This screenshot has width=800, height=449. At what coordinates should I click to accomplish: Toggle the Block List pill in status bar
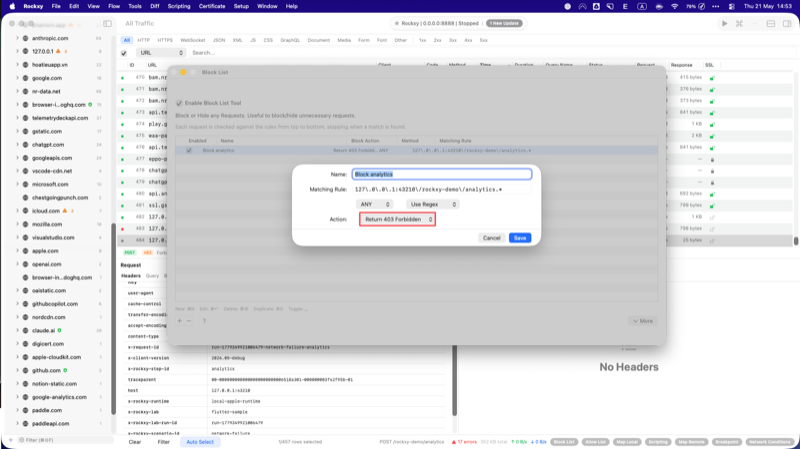coord(564,442)
